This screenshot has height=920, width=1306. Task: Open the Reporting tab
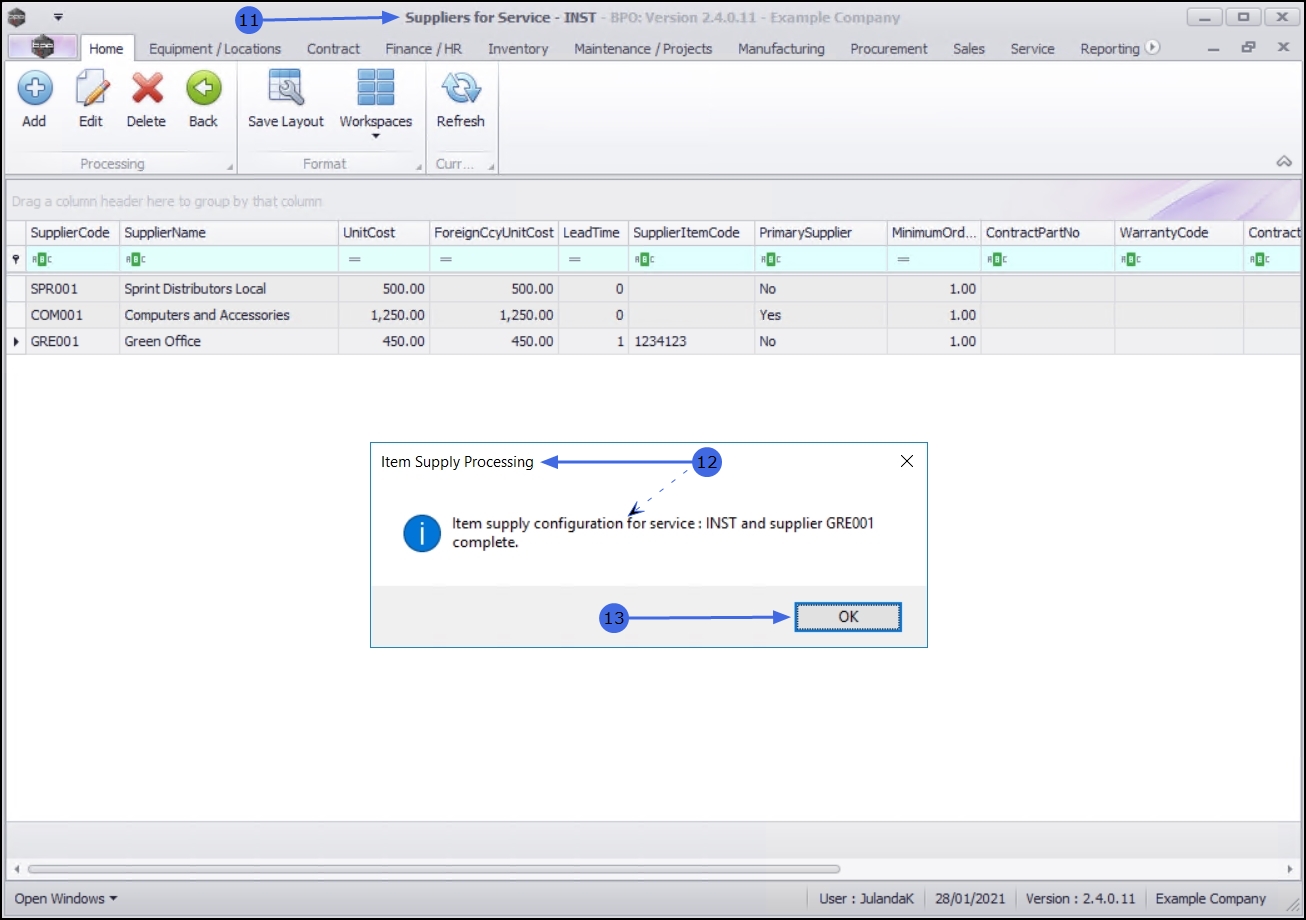tap(1110, 48)
